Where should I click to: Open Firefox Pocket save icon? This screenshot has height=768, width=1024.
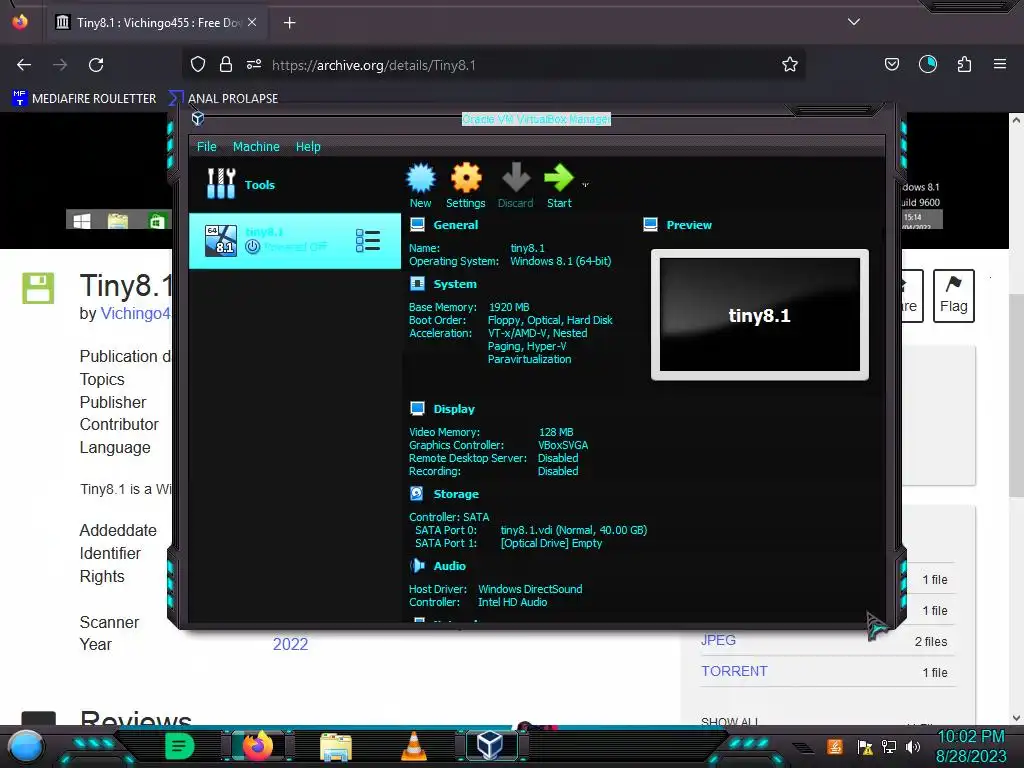[891, 64]
